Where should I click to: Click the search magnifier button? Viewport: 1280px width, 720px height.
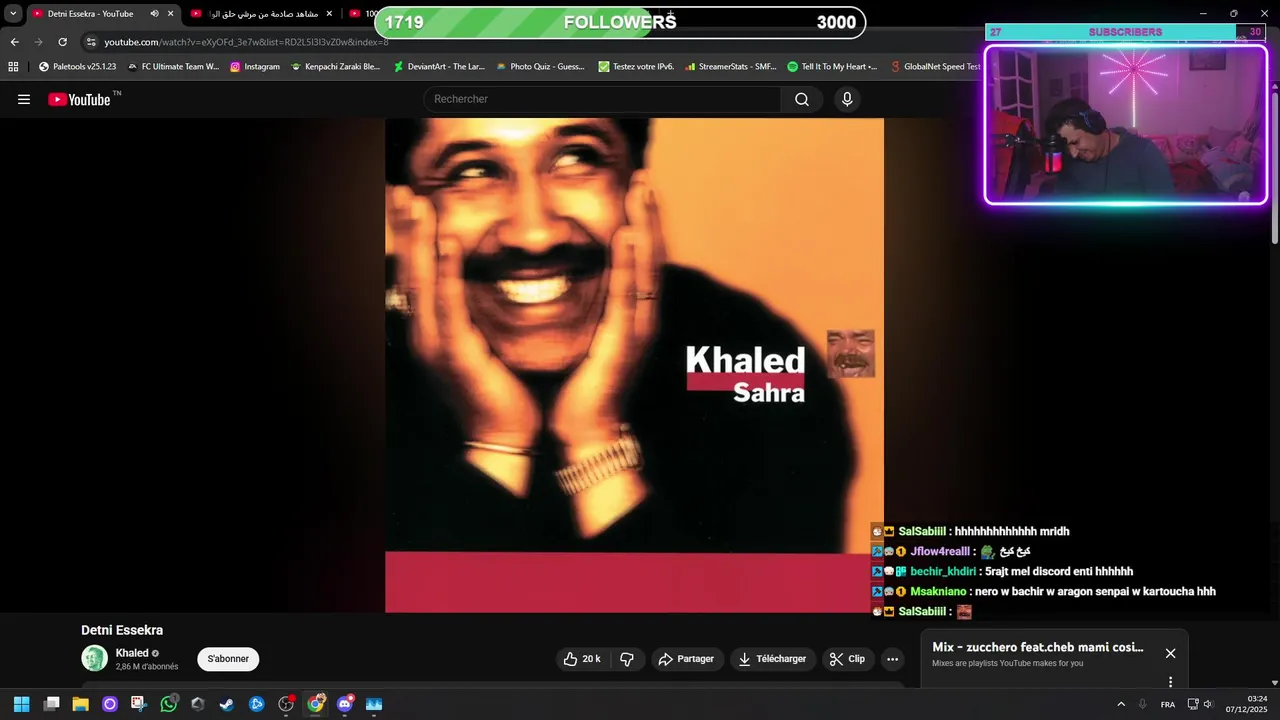[x=802, y=99]
